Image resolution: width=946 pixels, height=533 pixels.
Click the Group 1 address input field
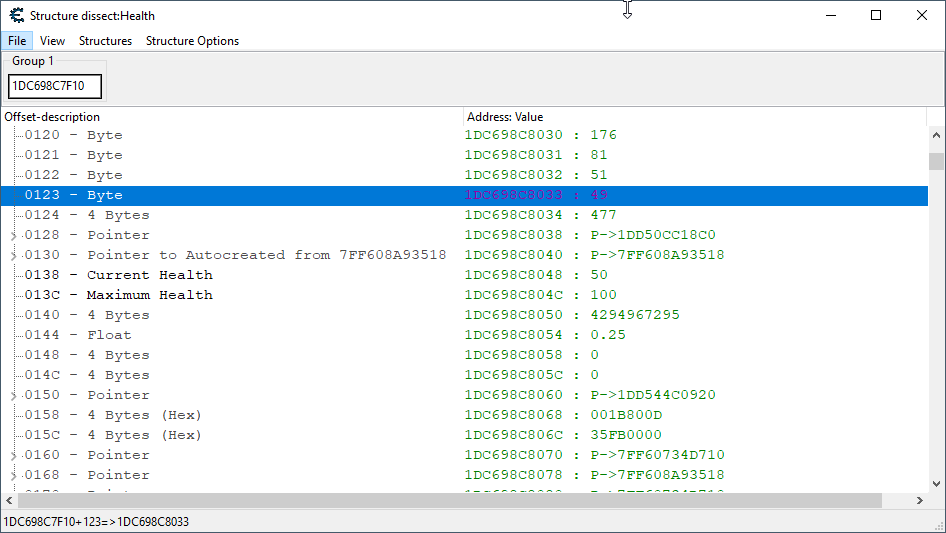coord(55,86)
